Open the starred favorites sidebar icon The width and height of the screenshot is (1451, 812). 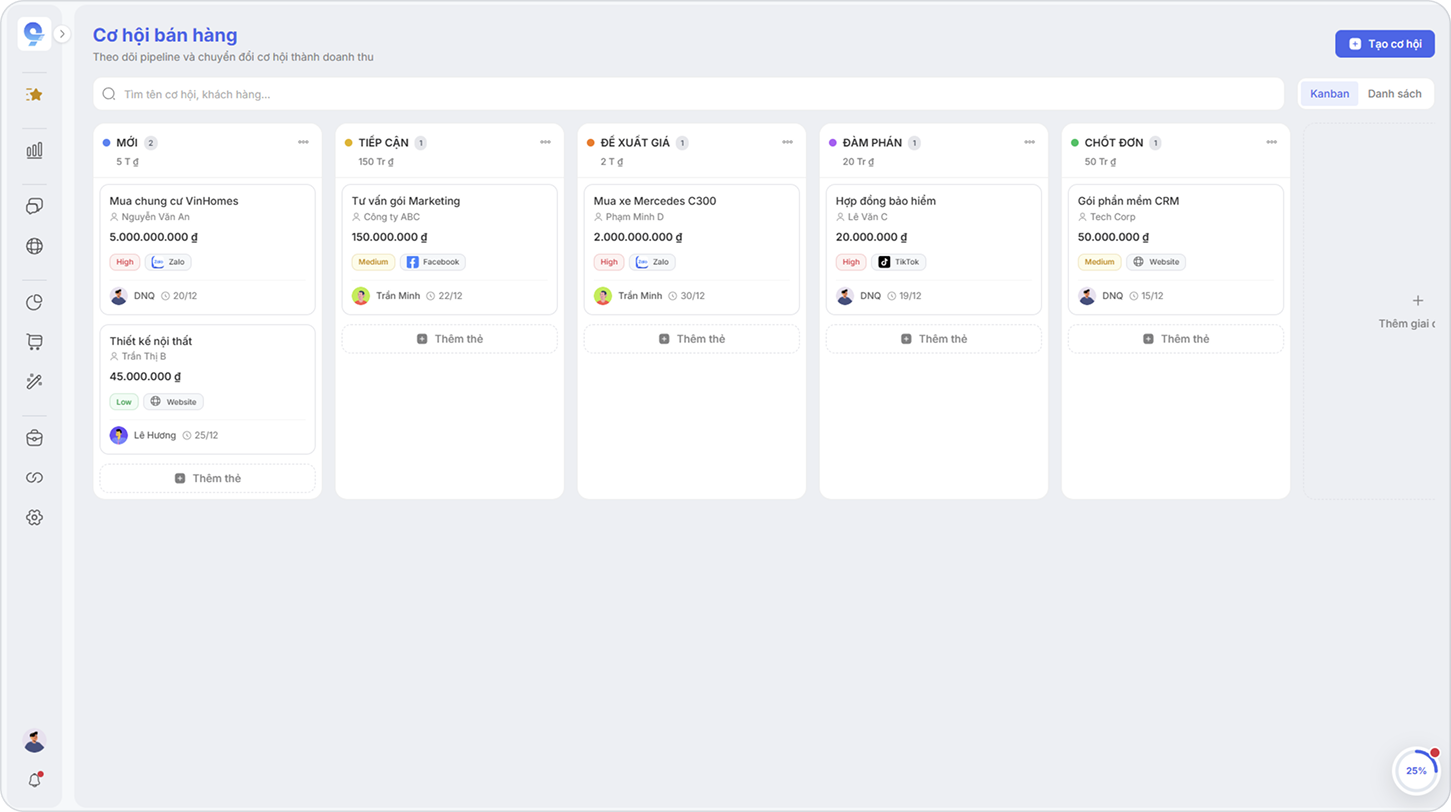coord(34,94)
